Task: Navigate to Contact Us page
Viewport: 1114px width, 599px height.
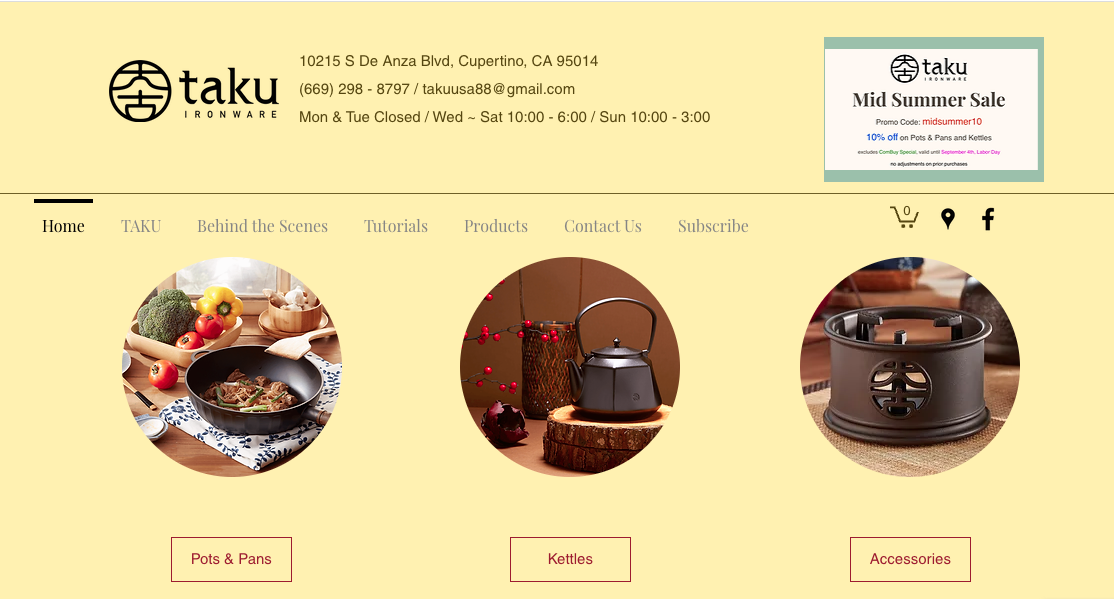Action: (602, 226)
